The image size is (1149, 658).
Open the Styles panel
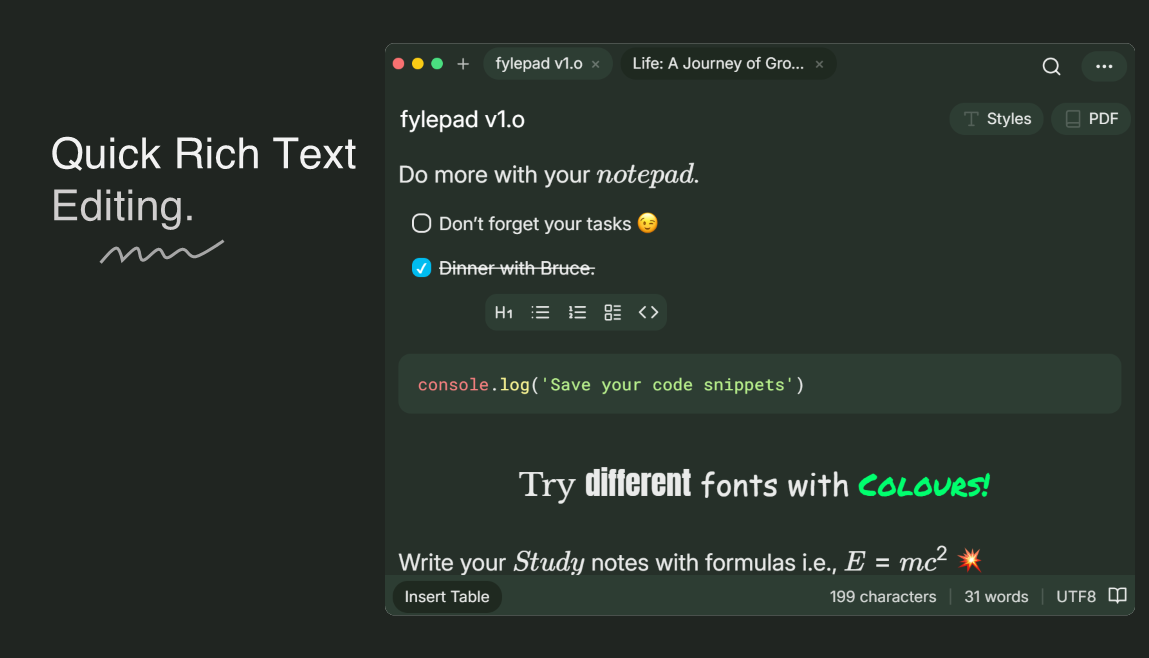tap(997, 119)
